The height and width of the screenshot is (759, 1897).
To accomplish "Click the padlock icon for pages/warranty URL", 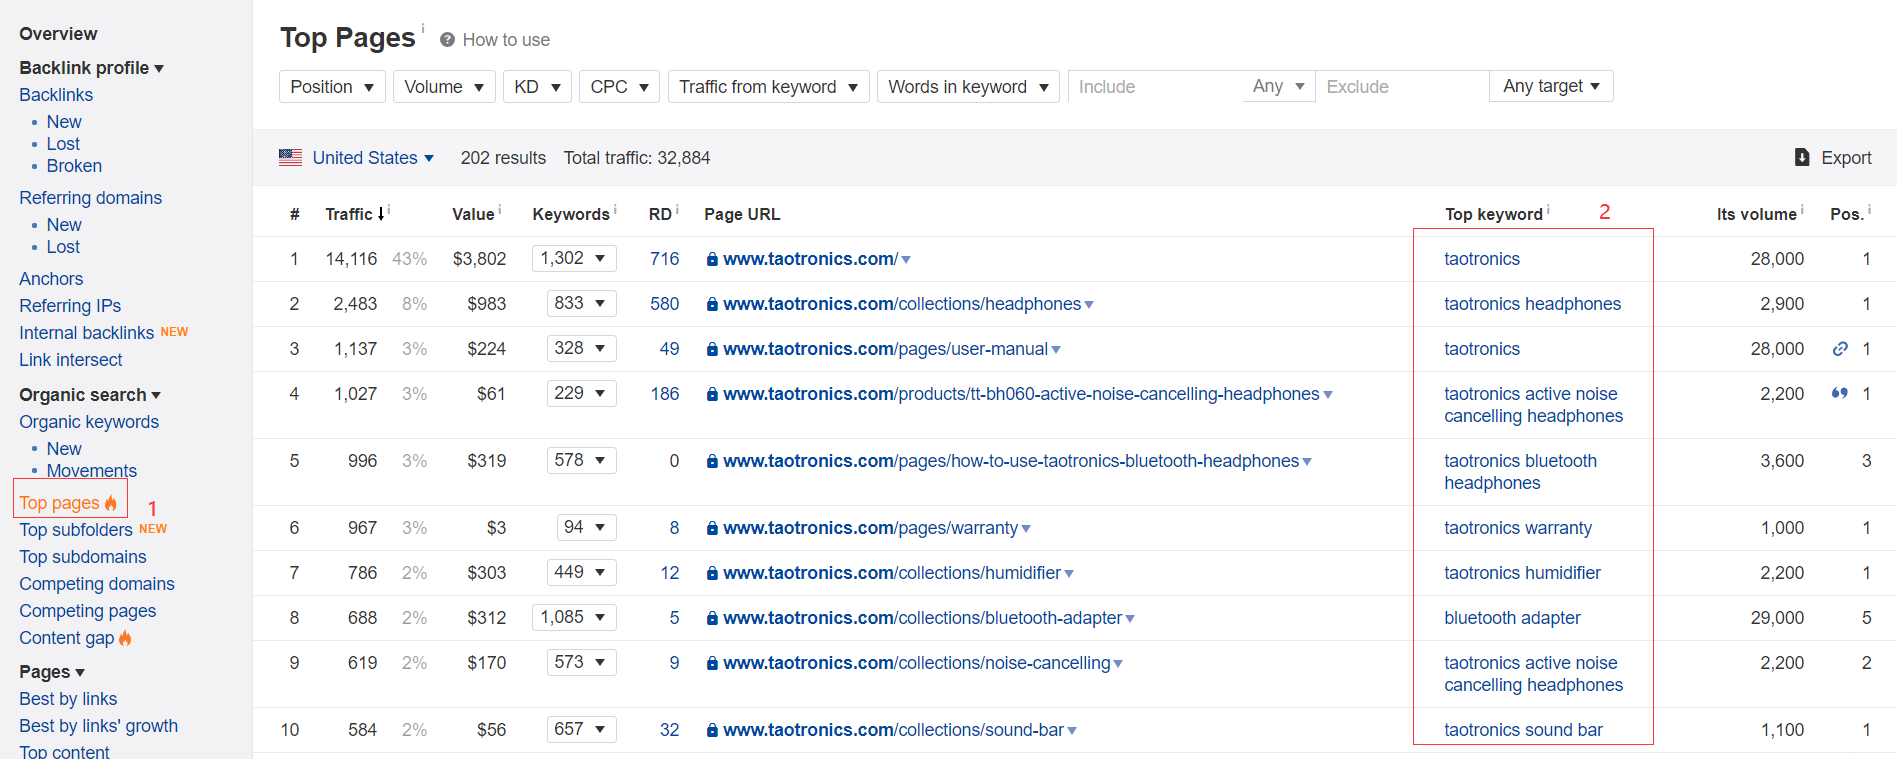I will (712, 528).
